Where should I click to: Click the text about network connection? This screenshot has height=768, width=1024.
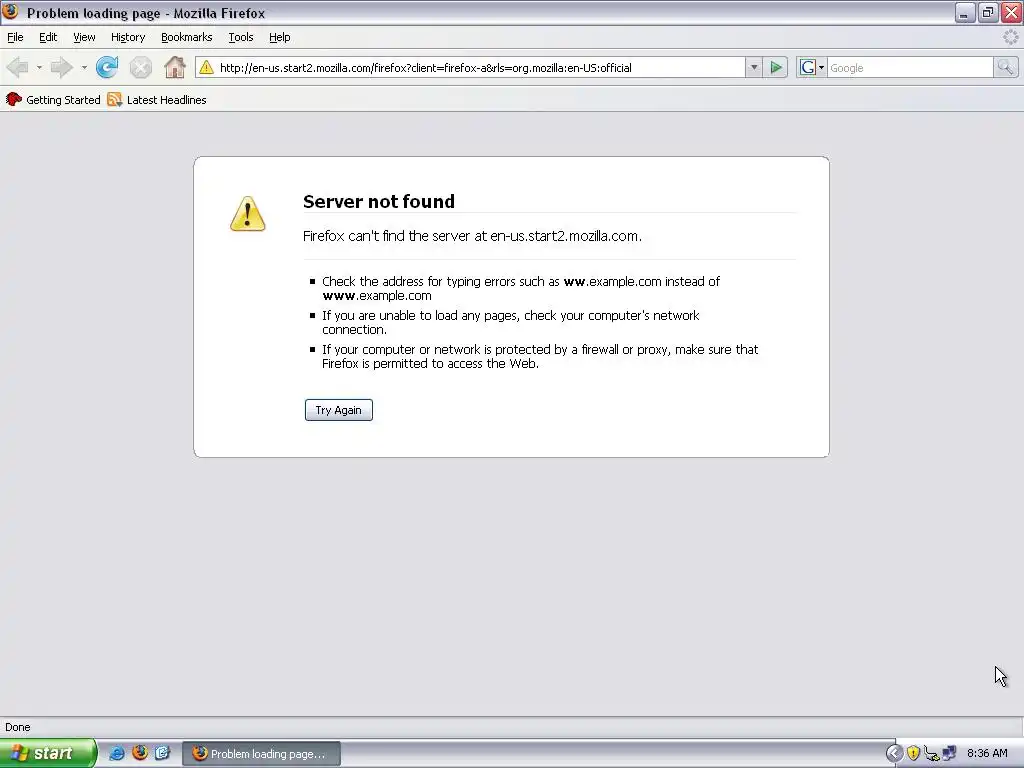tap(511, 323)
